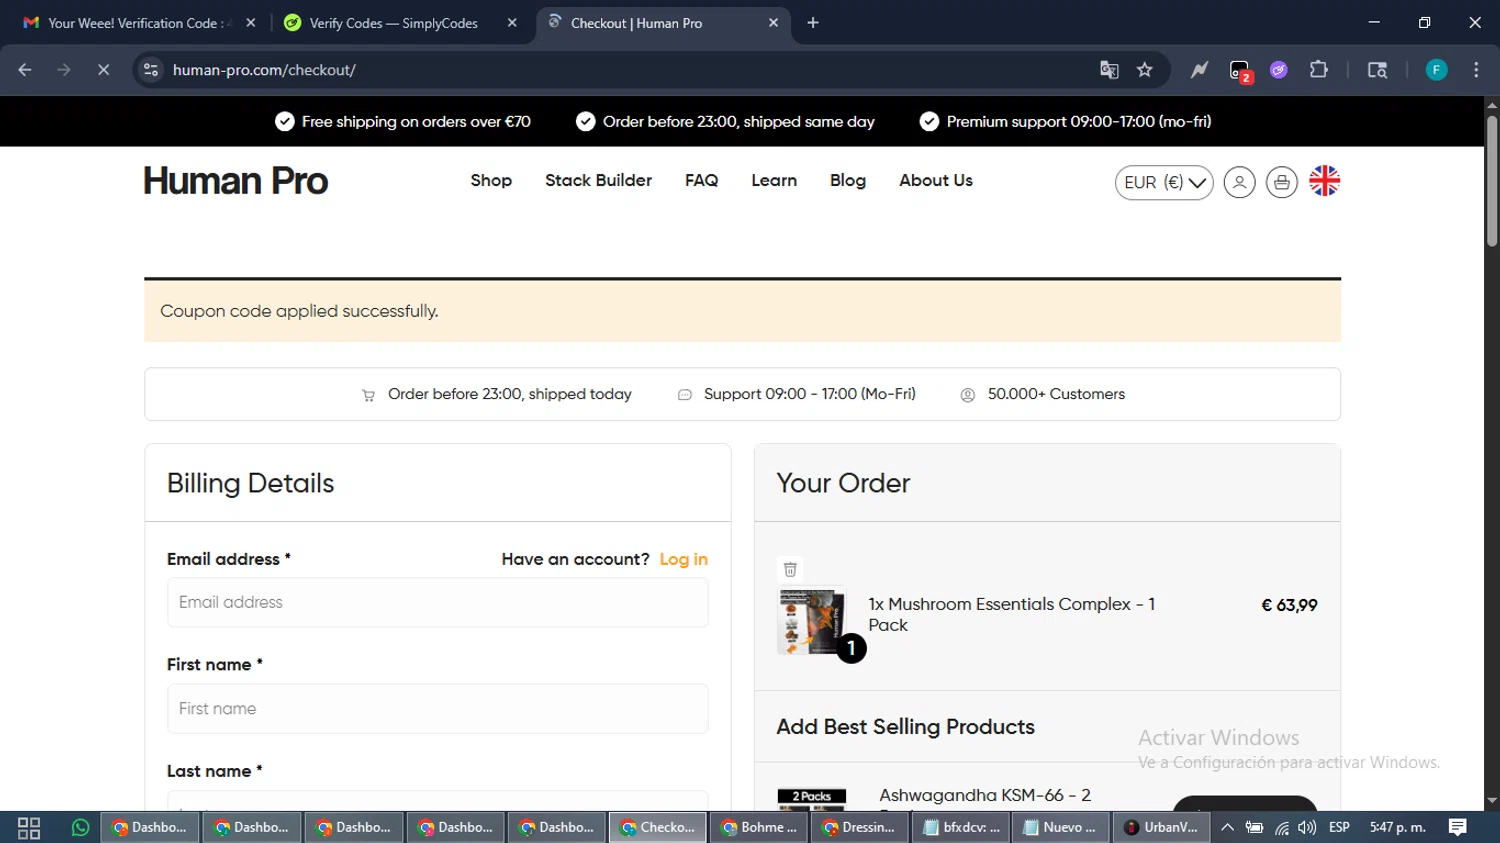Open the browser extensions puzzle icon
Viewport: 1500px width, 843px height.
coord(1319,70)
